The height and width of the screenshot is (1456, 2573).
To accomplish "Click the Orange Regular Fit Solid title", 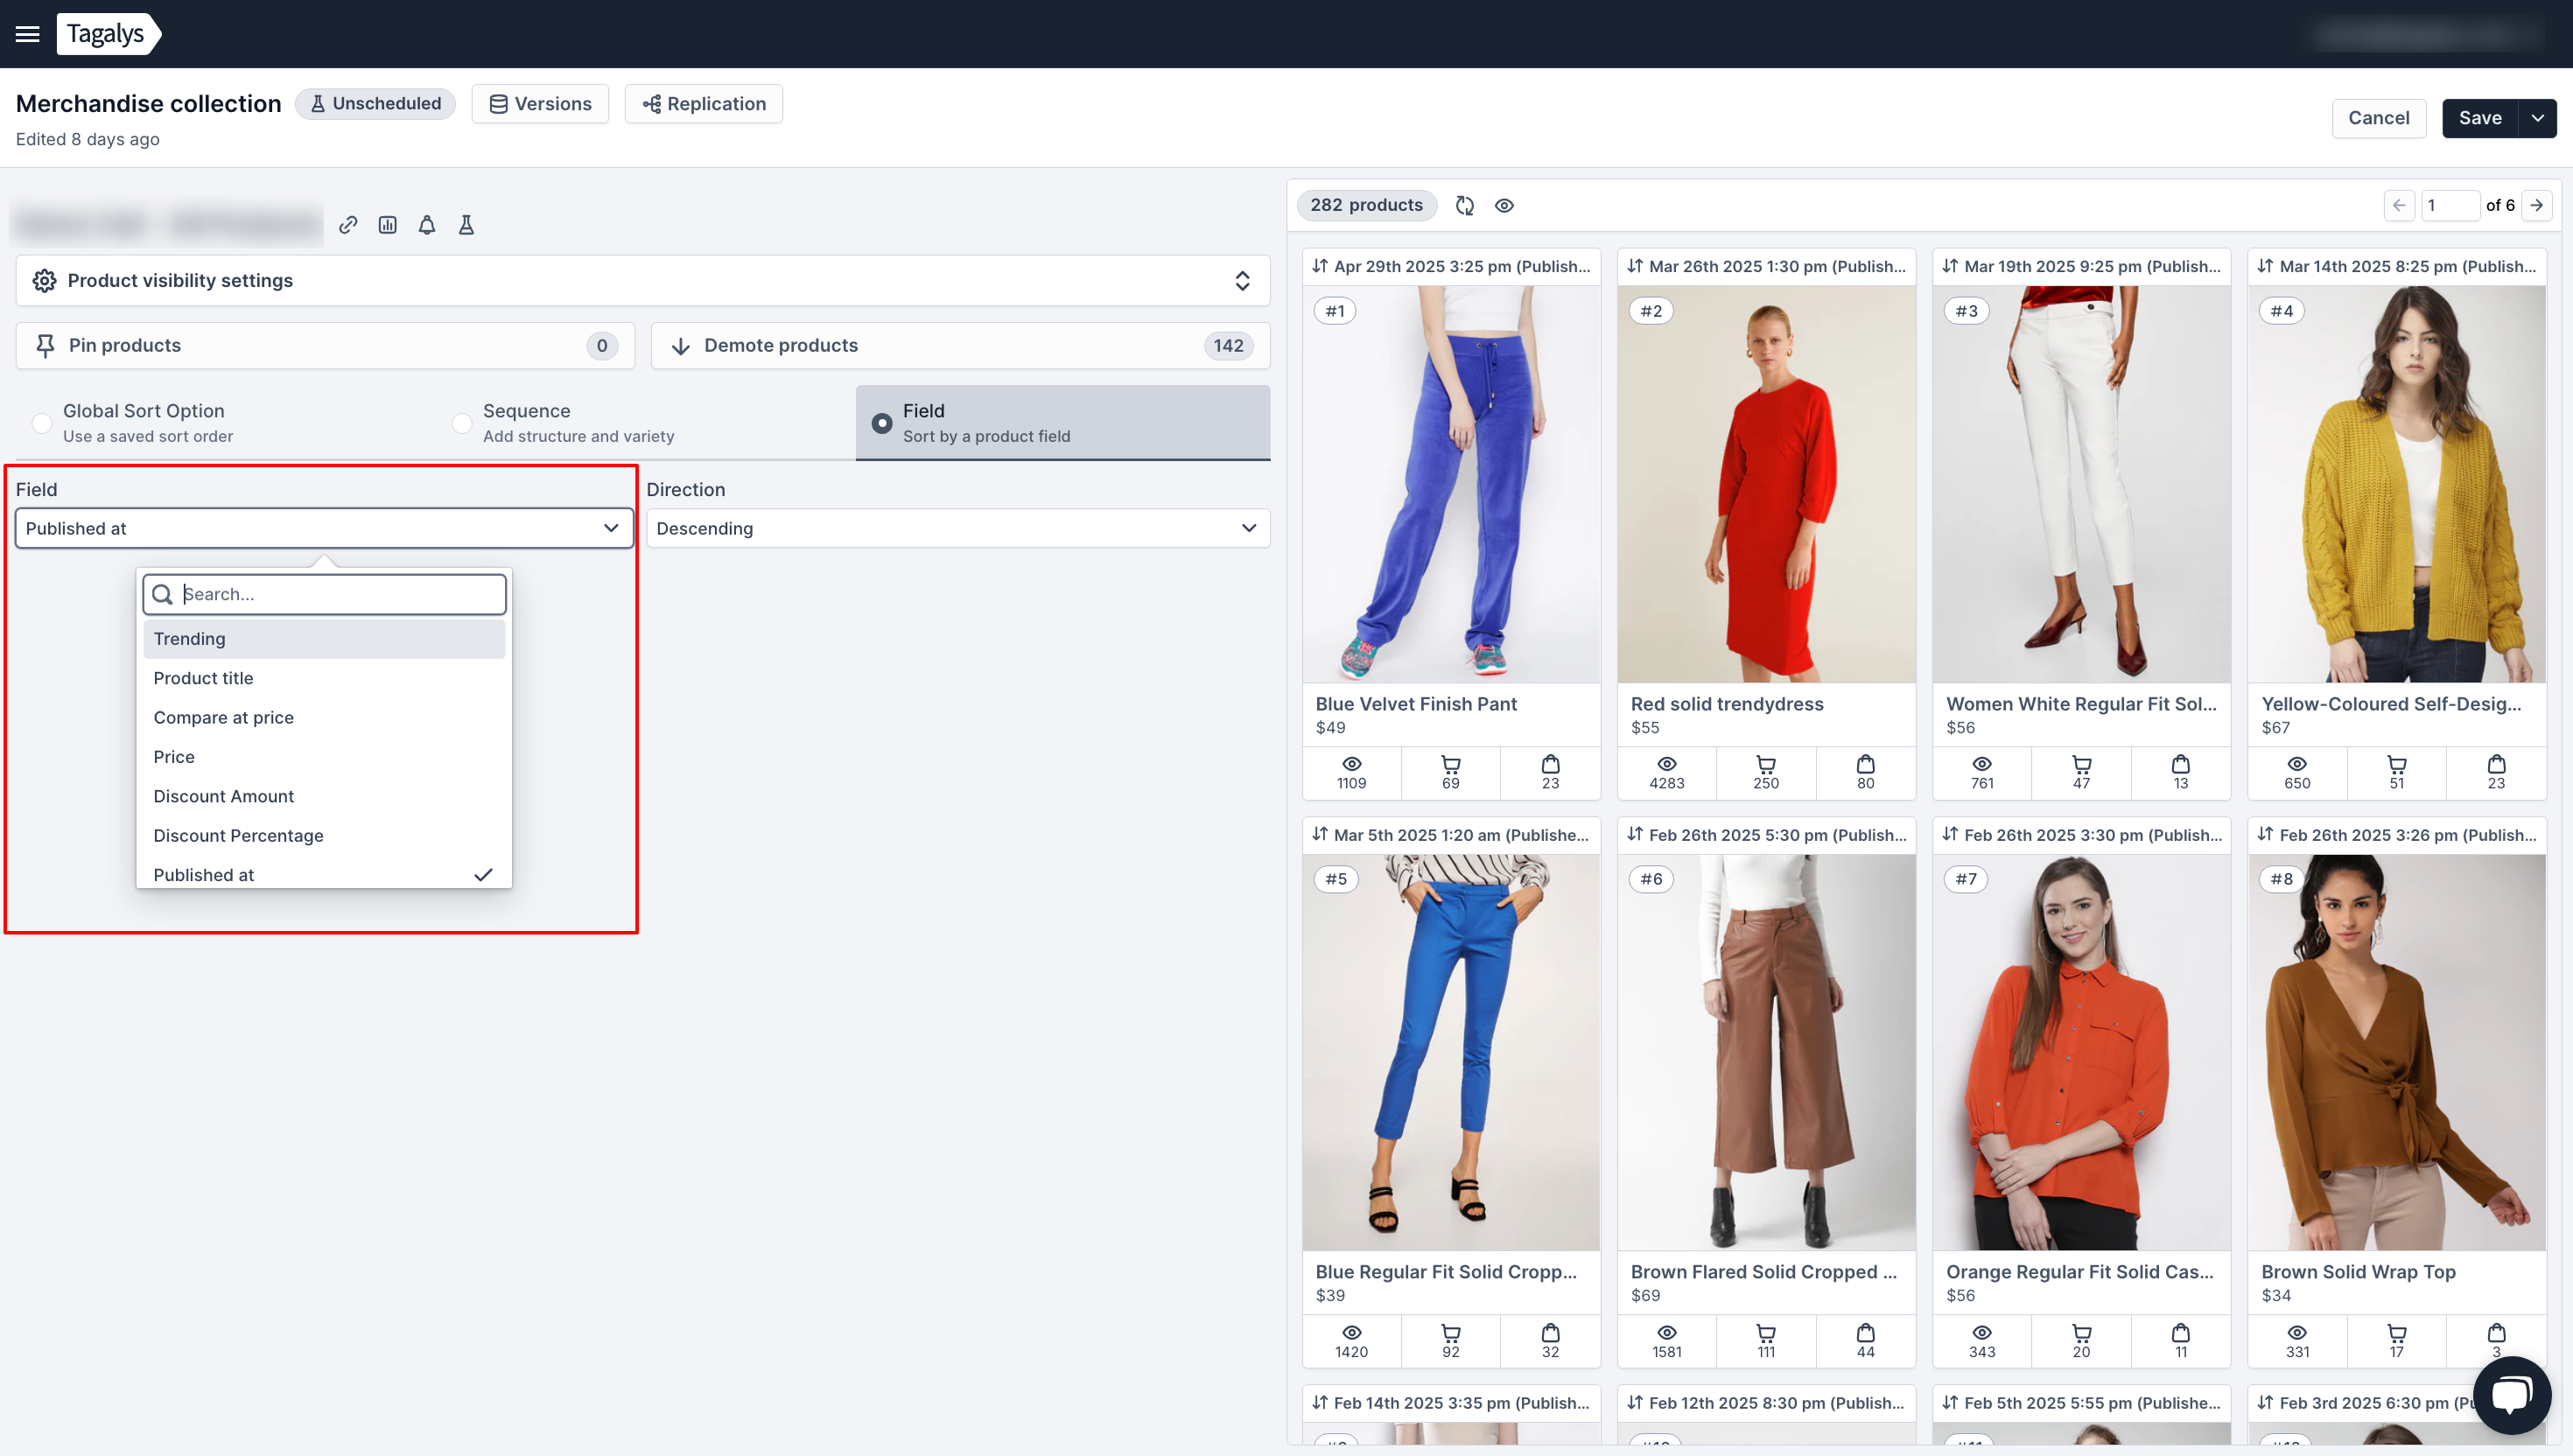I will 2080,1272.
